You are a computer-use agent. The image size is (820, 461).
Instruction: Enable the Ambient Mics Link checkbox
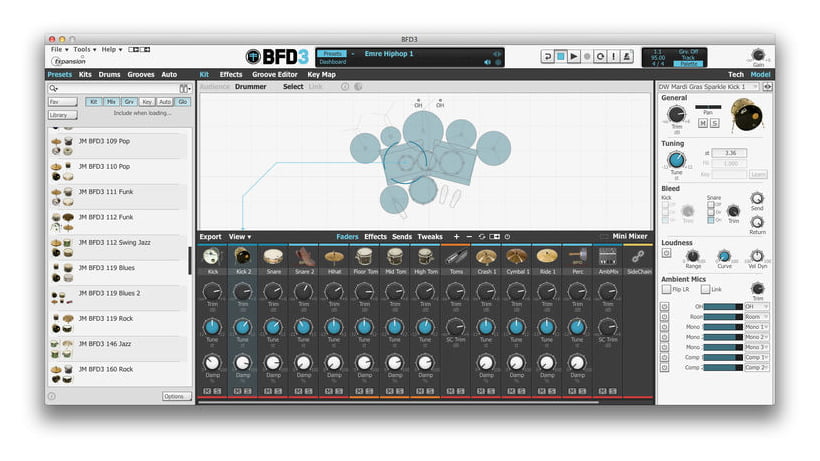[705, 289]
